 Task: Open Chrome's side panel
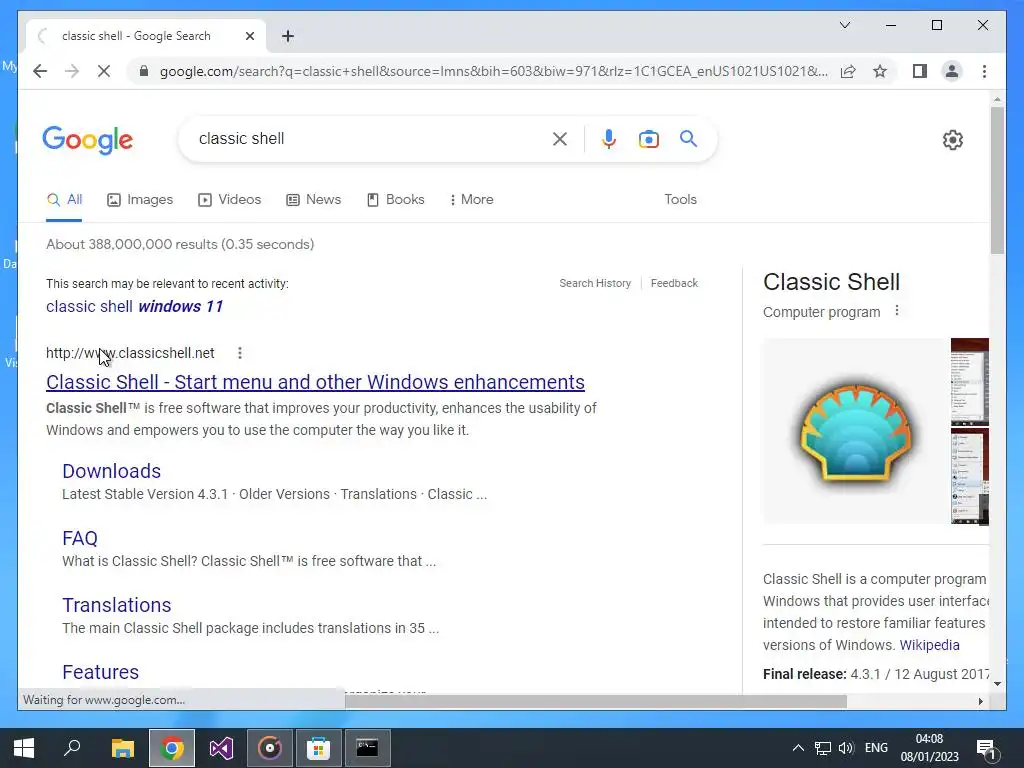pyautogui.click(x=920, y=71)
